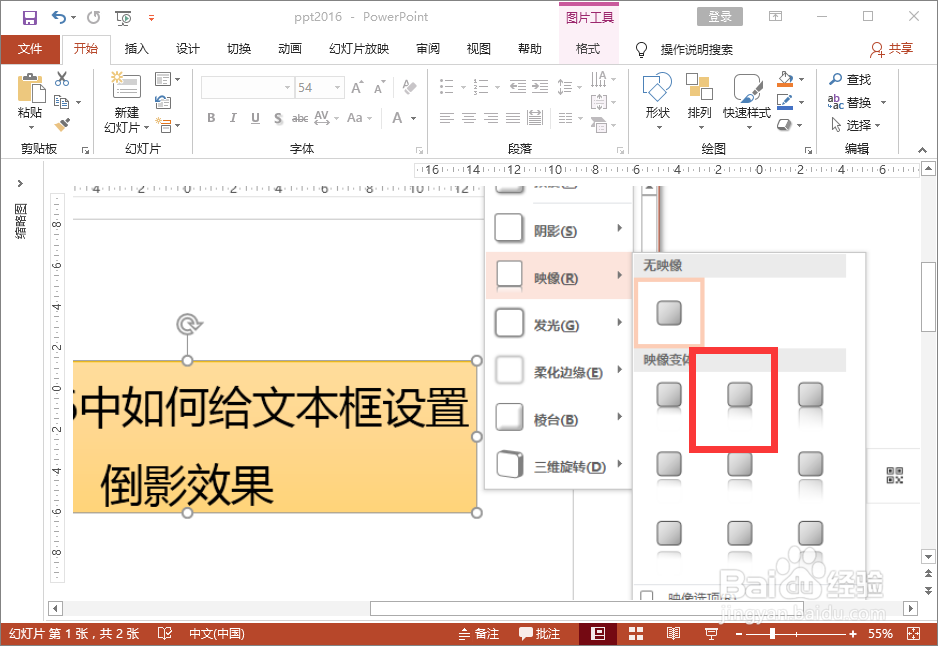
Task: Select the No Reflection thumbnail
Action: click(x=669, y=312)
